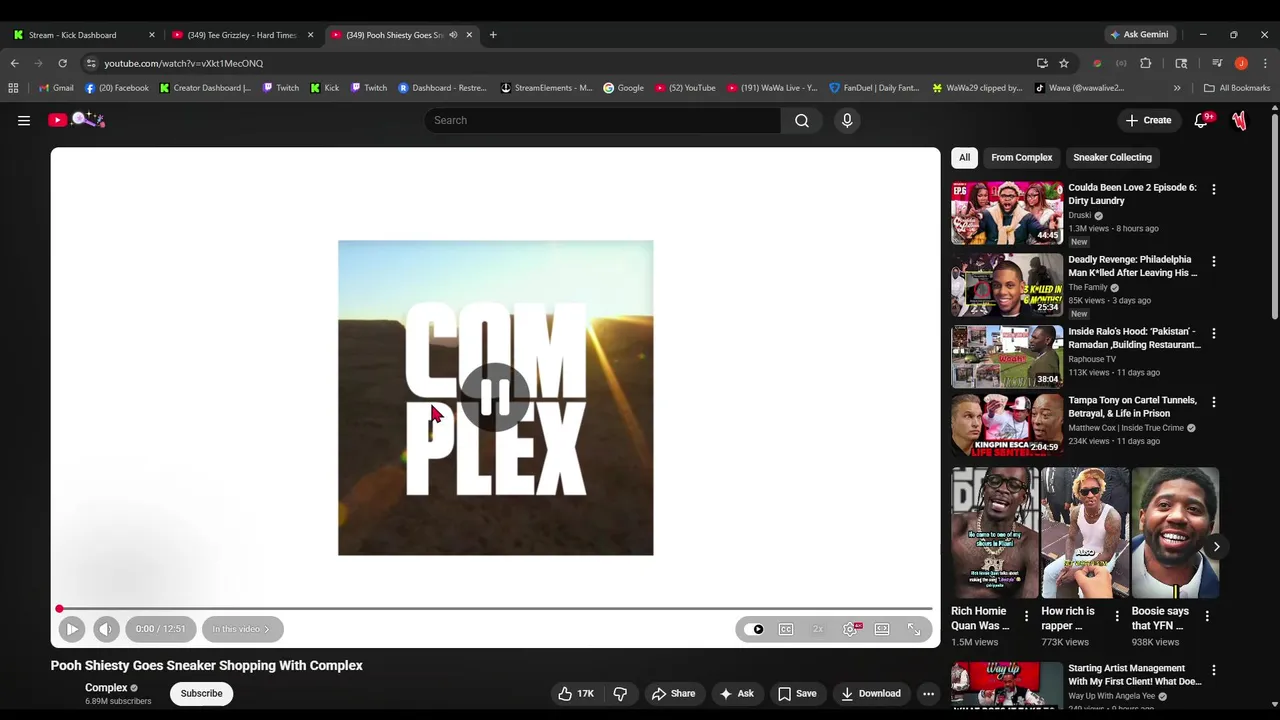This screenshot has height=720, width=1280.
Task: Open Inside Ralo's Hood video title
Action: tap(1134, 338)
